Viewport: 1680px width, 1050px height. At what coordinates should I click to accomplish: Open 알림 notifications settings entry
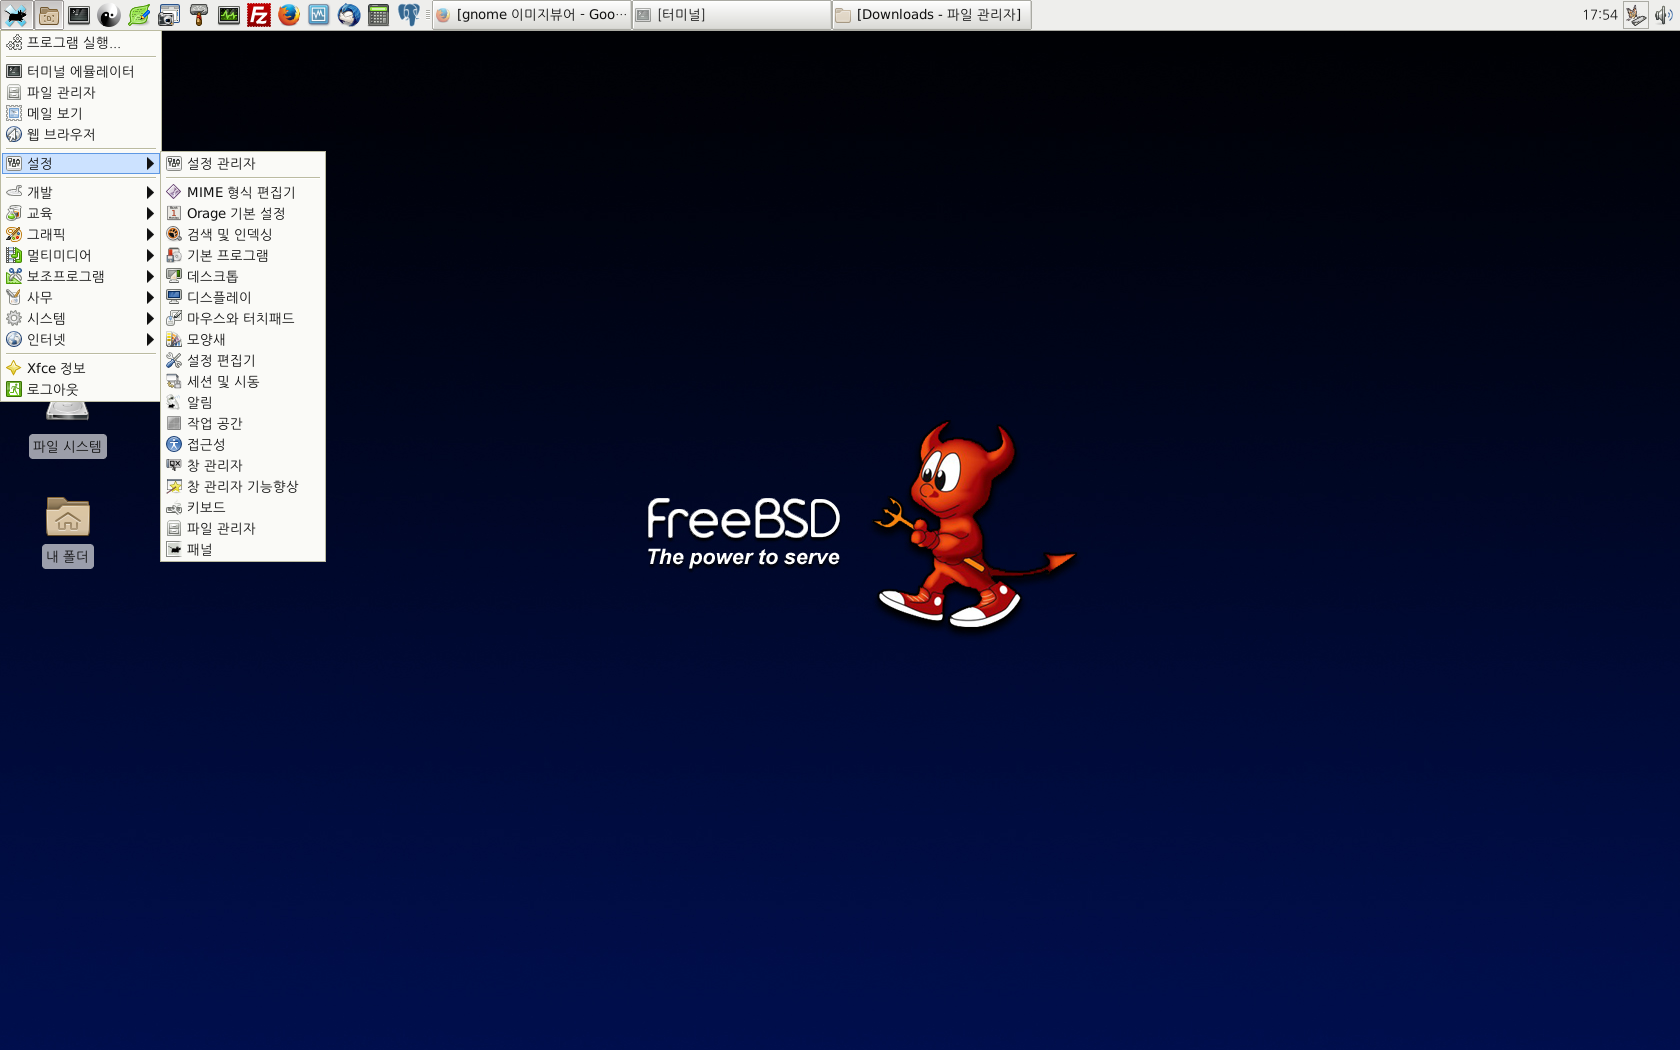(x=243, y=402)
